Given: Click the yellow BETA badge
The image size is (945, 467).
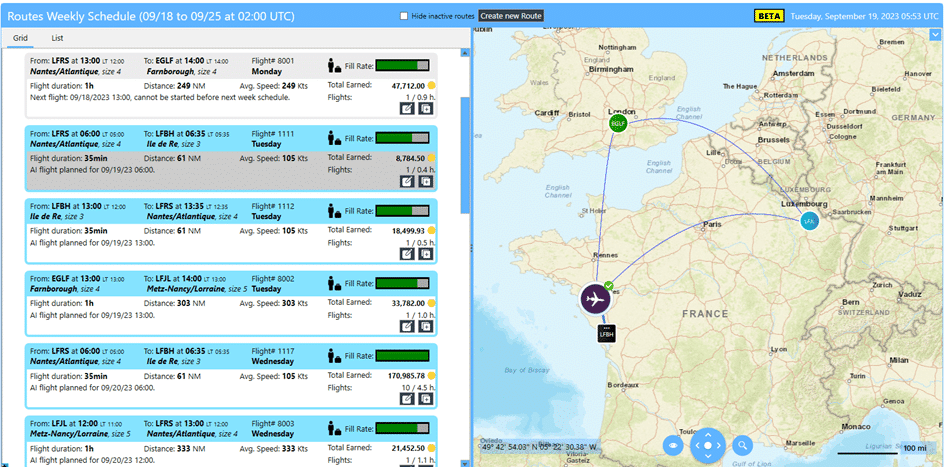Looking at the screenshot, I should (x=768, y=16).
